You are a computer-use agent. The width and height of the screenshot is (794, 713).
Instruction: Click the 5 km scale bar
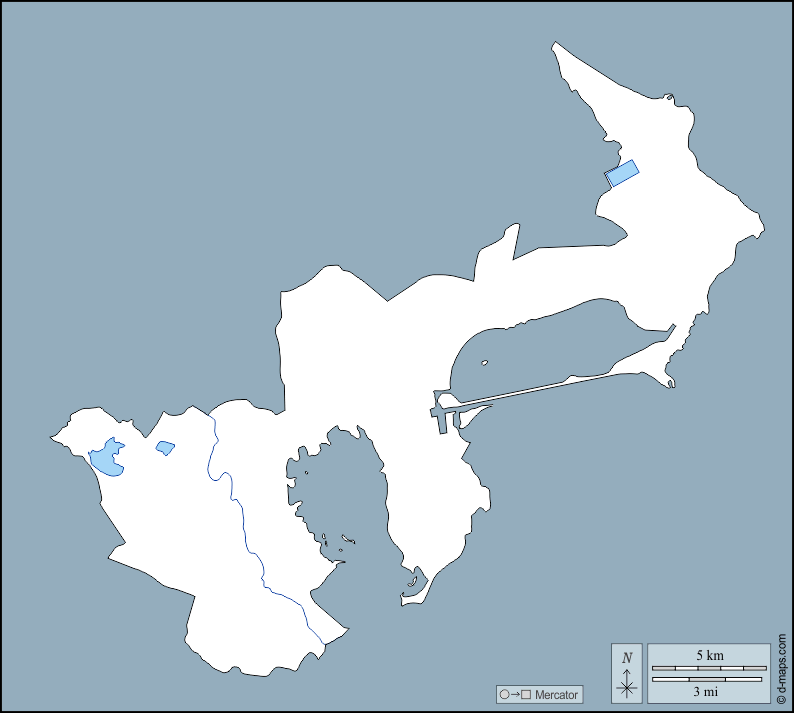coord(709,668)
